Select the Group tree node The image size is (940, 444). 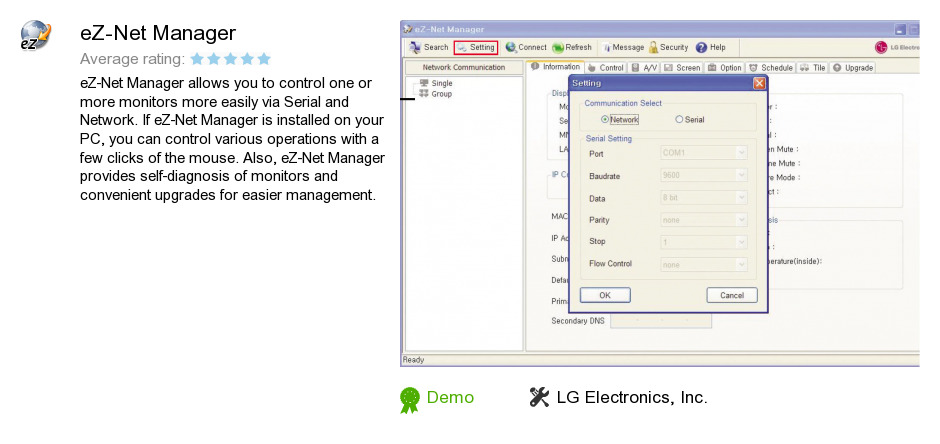436,94
